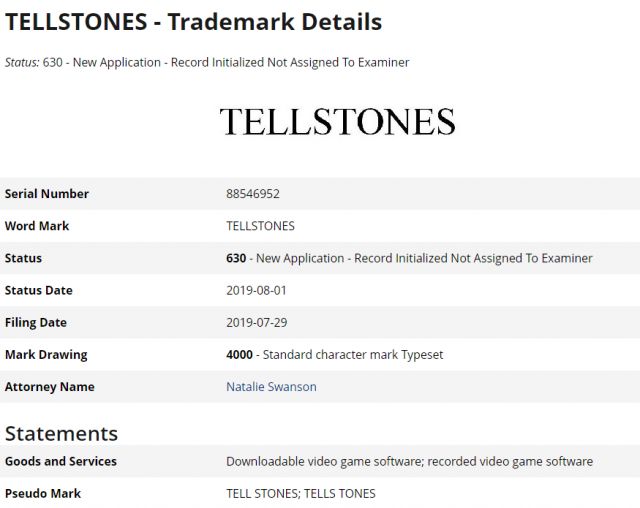Click the Statements section heading

click(61, 433)
